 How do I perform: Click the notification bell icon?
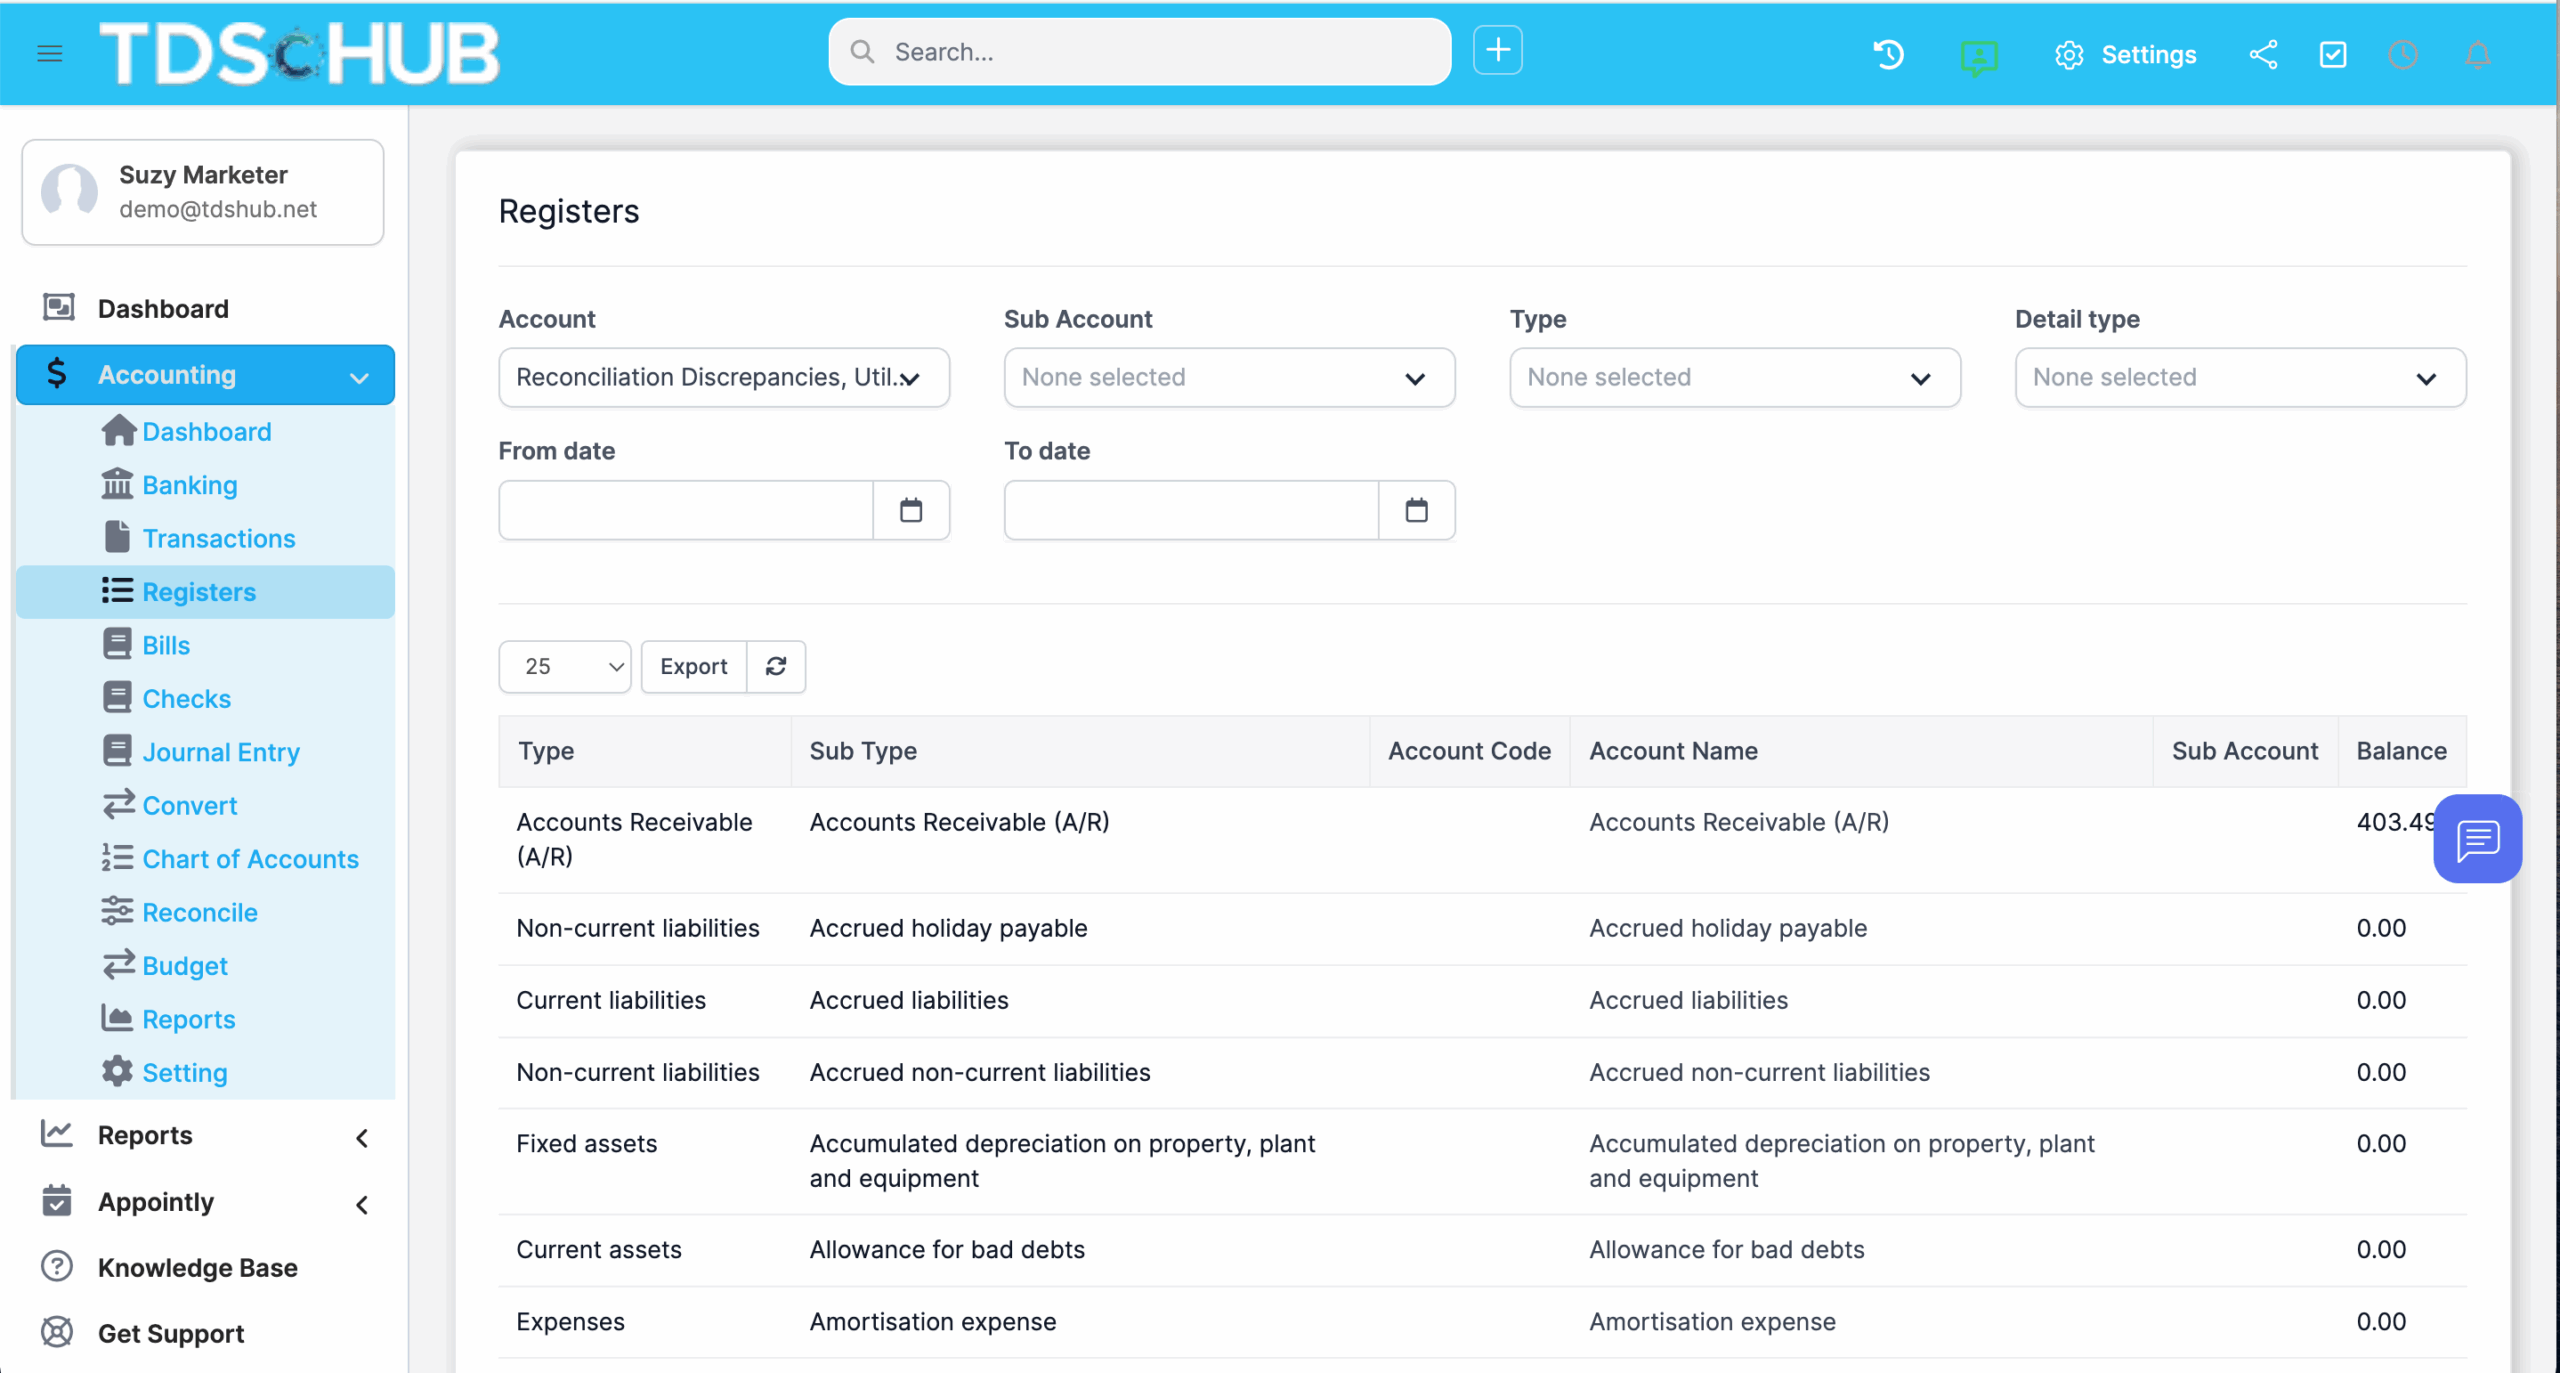(x=2477, y=54)
